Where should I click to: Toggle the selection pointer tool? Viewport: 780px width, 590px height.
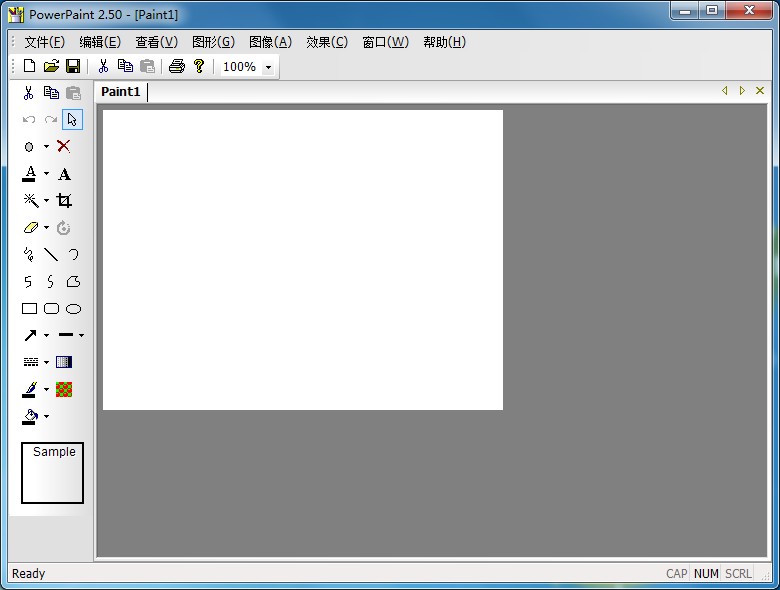coord(73,119)
